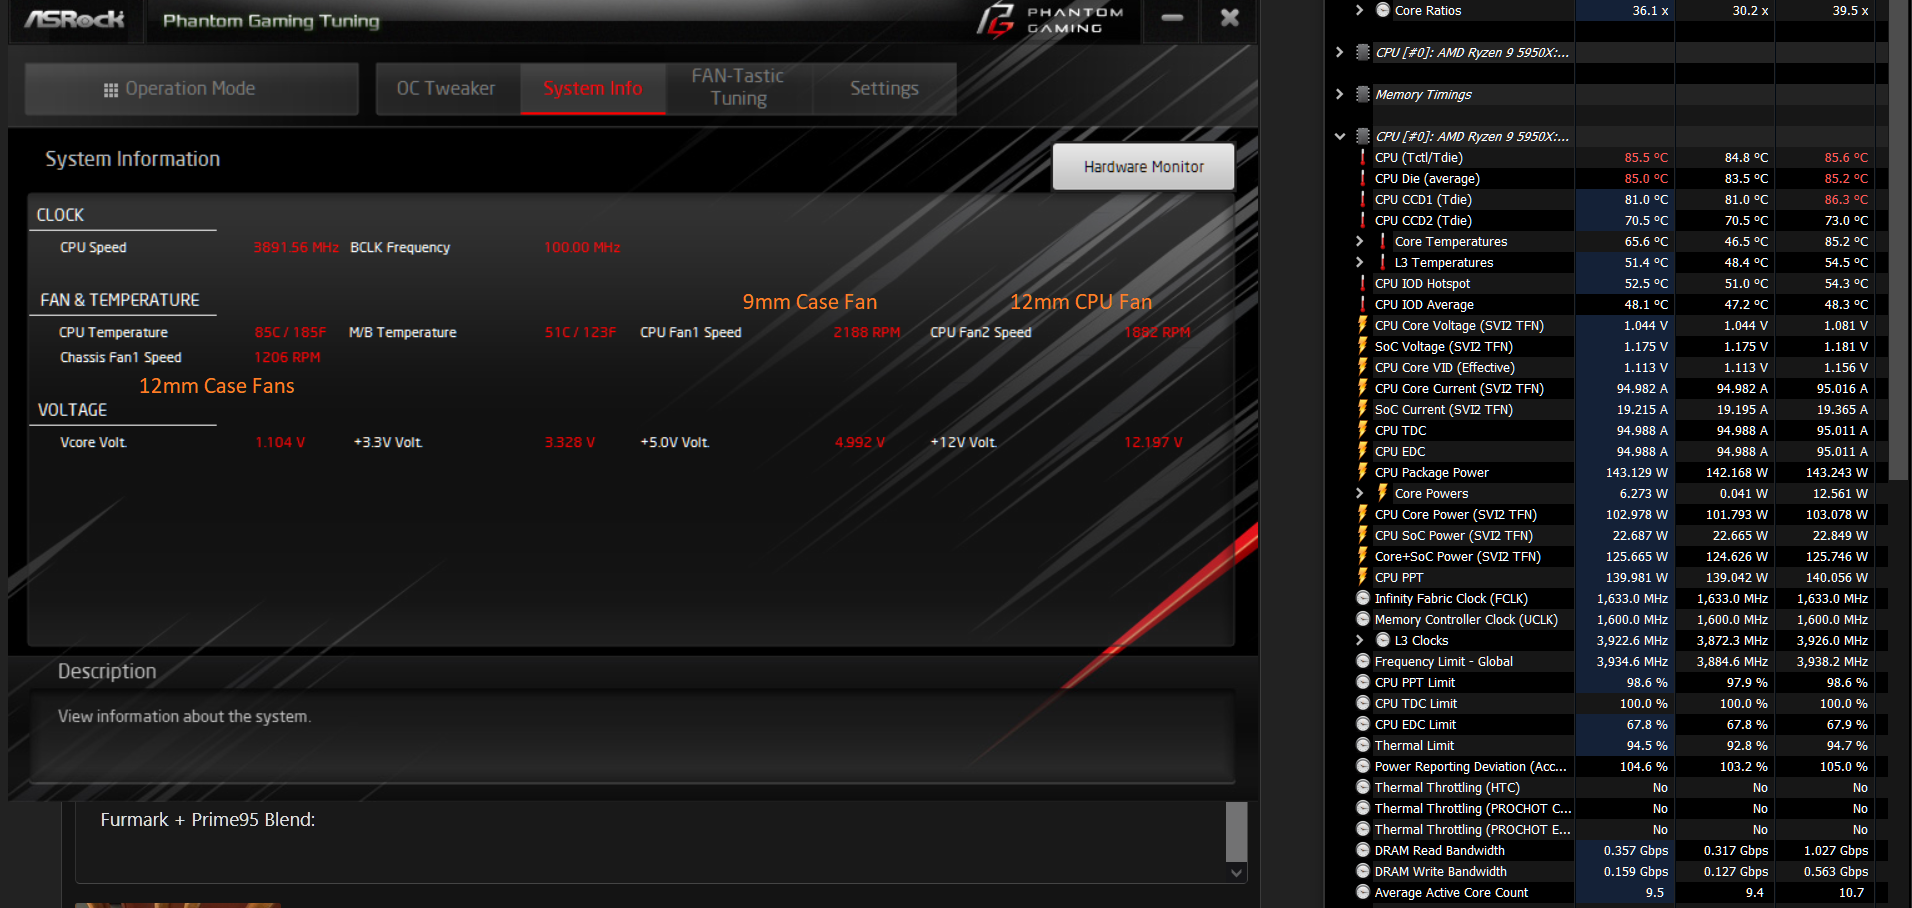Screen dimensions: 1912x908
Task: Click the +12V Volt value 12.197 V
Action: point(1153,442)
